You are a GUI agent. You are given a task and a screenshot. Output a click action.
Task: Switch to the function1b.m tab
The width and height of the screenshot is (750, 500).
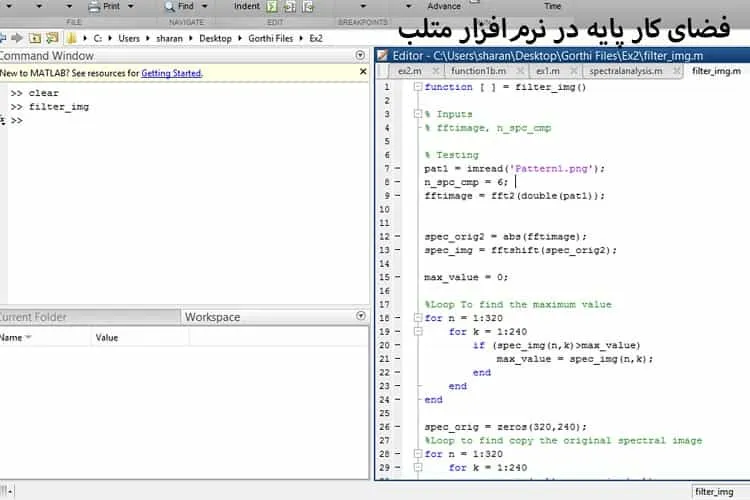coord(478,71)
